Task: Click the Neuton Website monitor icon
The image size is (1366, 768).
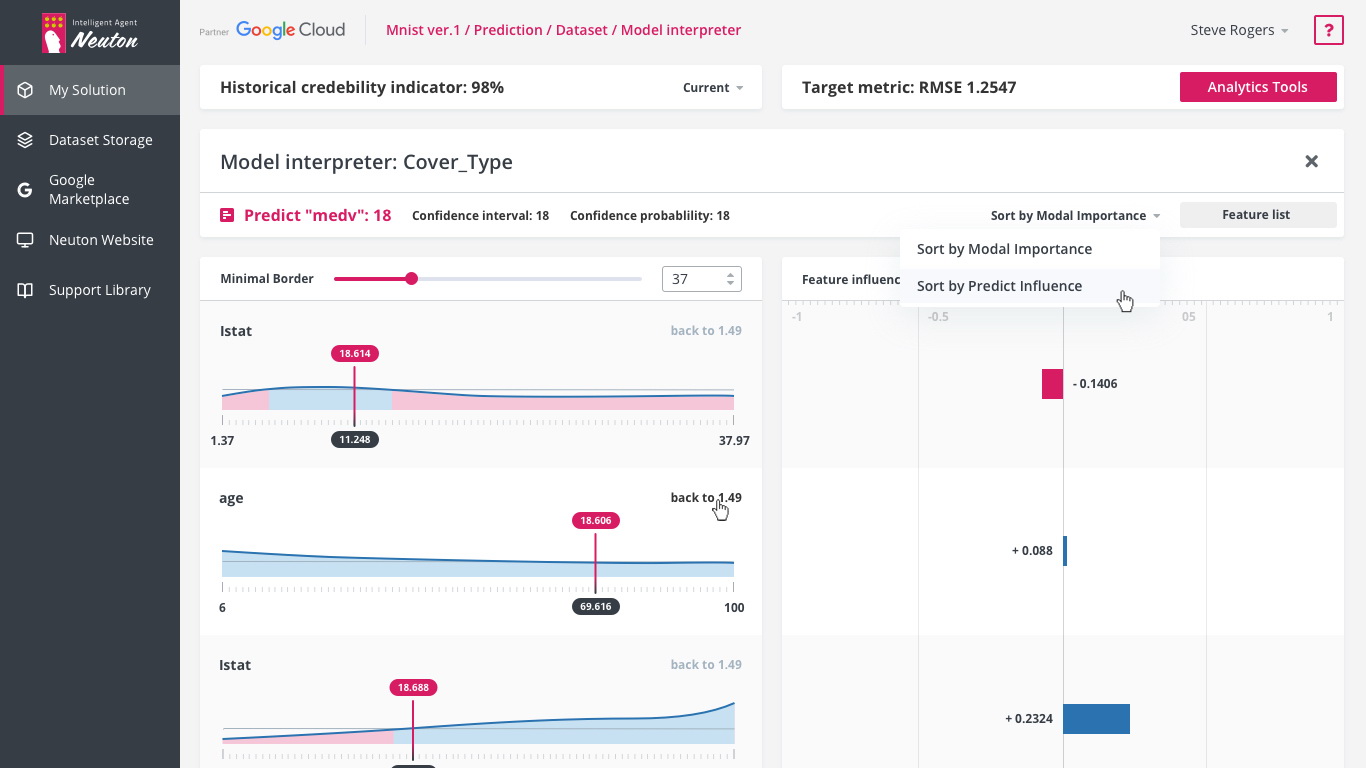Action: pos(25,240)
